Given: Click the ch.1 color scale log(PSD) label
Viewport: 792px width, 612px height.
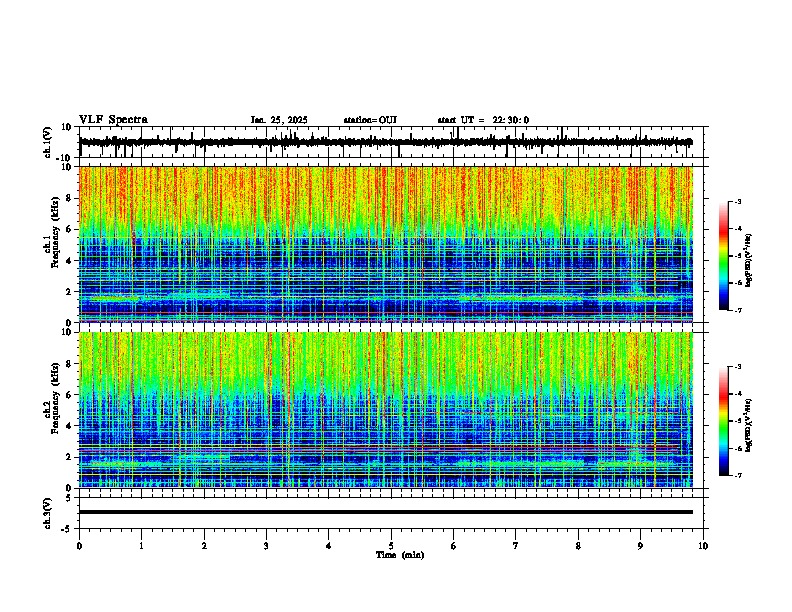Looking at the screenshot, I should click(x=749, y=261).
